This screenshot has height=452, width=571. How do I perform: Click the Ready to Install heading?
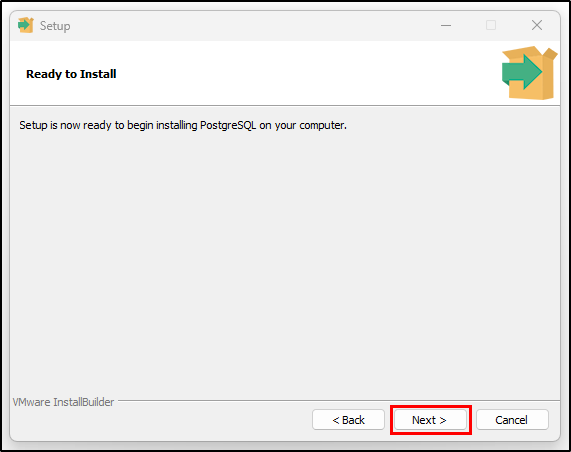coord(71,74)
